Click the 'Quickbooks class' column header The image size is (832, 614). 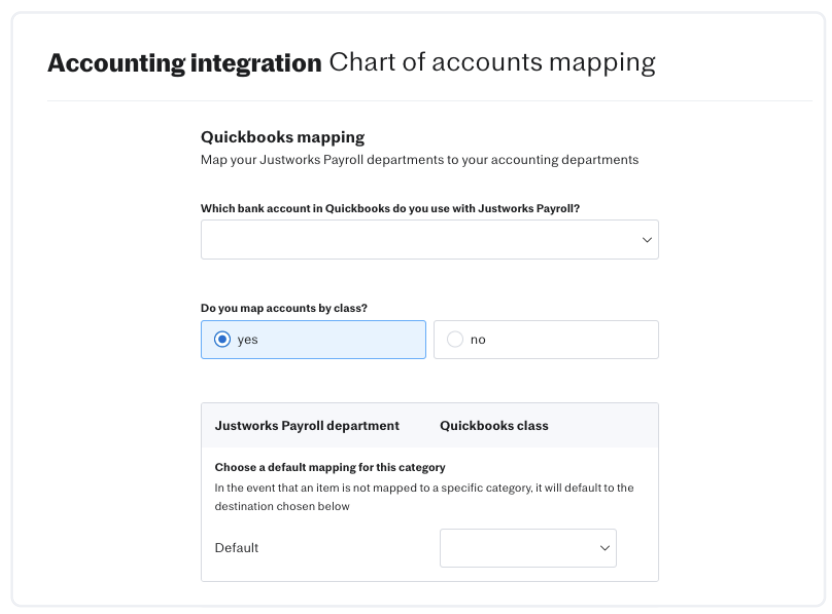pos(493,424)
